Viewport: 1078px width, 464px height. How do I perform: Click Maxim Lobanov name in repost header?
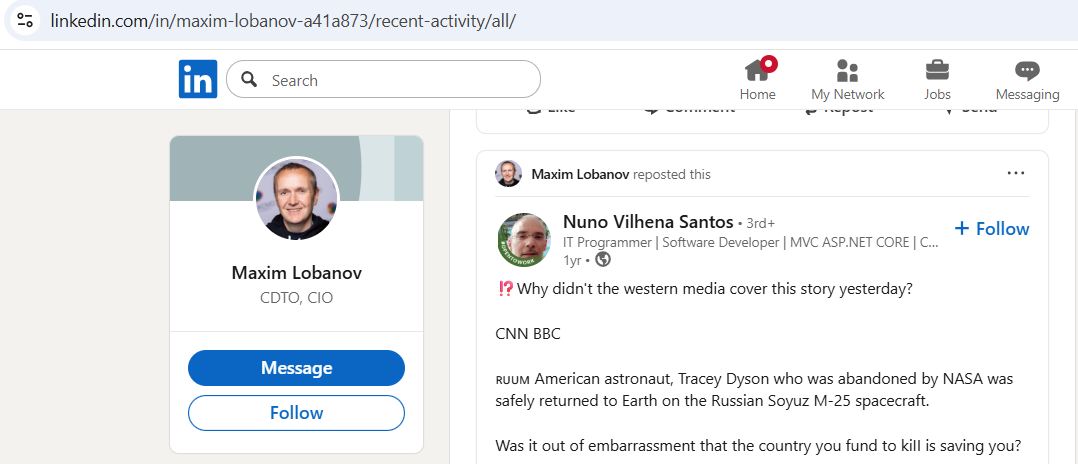580,174
